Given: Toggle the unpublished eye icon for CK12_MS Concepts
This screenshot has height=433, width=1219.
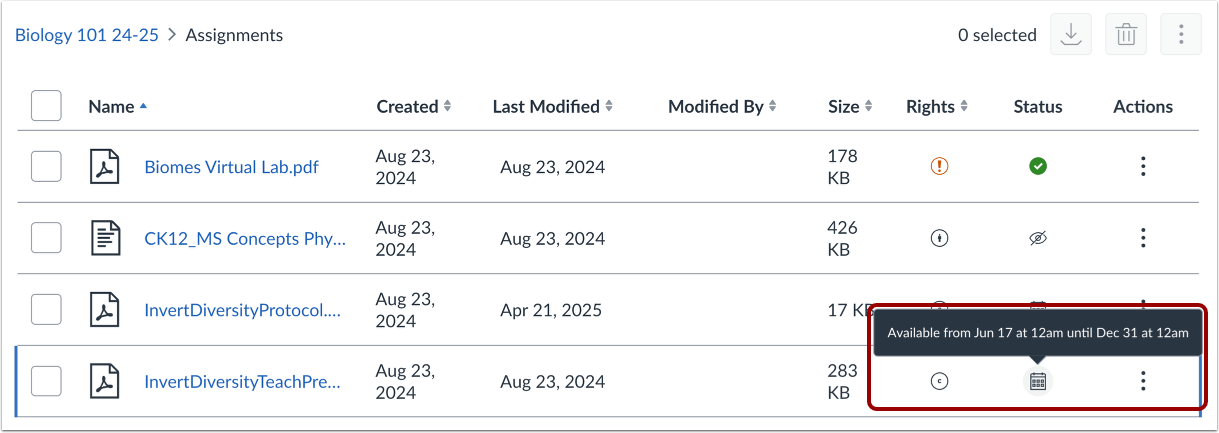Looking at the screenshot, I should (1038, 238).
